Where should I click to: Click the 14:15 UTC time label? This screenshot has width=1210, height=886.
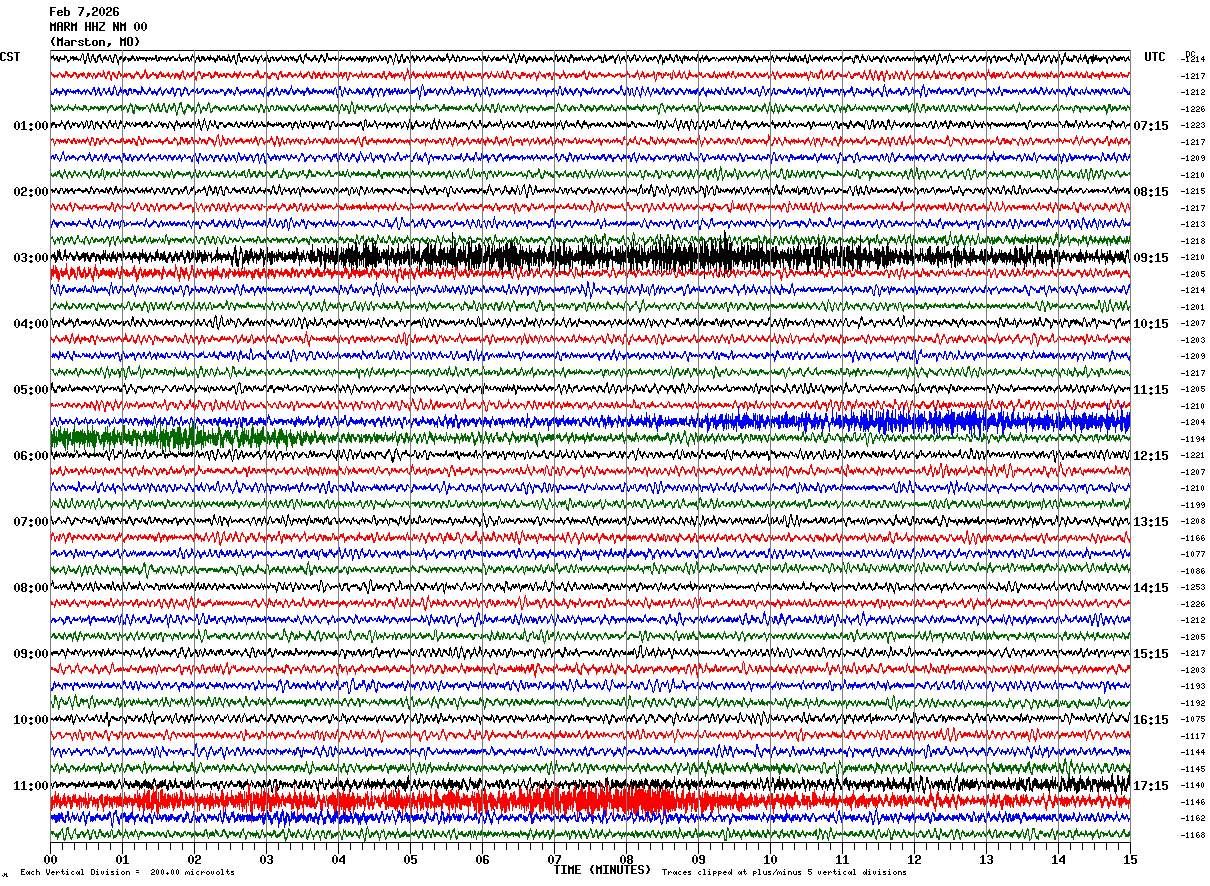tap(1151, 588)
